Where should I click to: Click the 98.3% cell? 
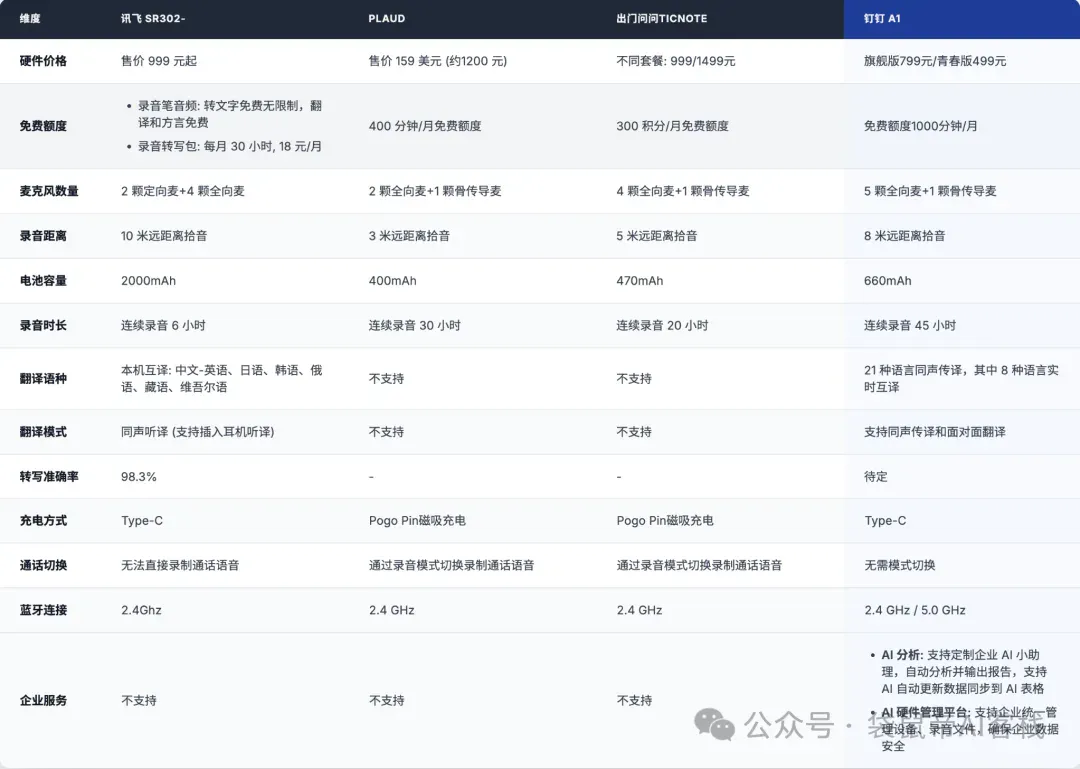click(138, 477)
